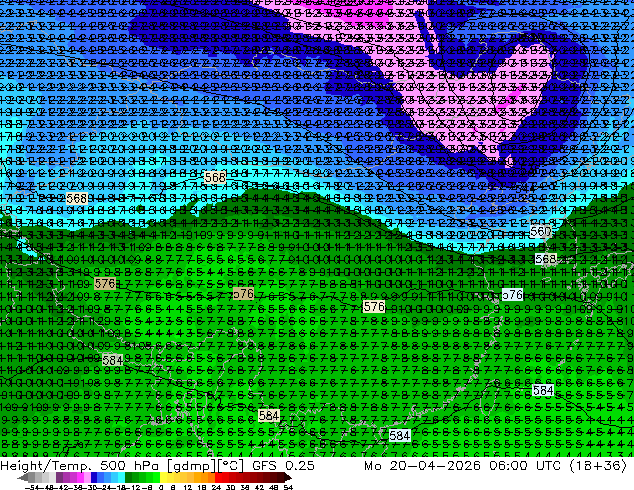
Task: Click the dark right arrow of the color scale
Action: [x=288, y=478]
